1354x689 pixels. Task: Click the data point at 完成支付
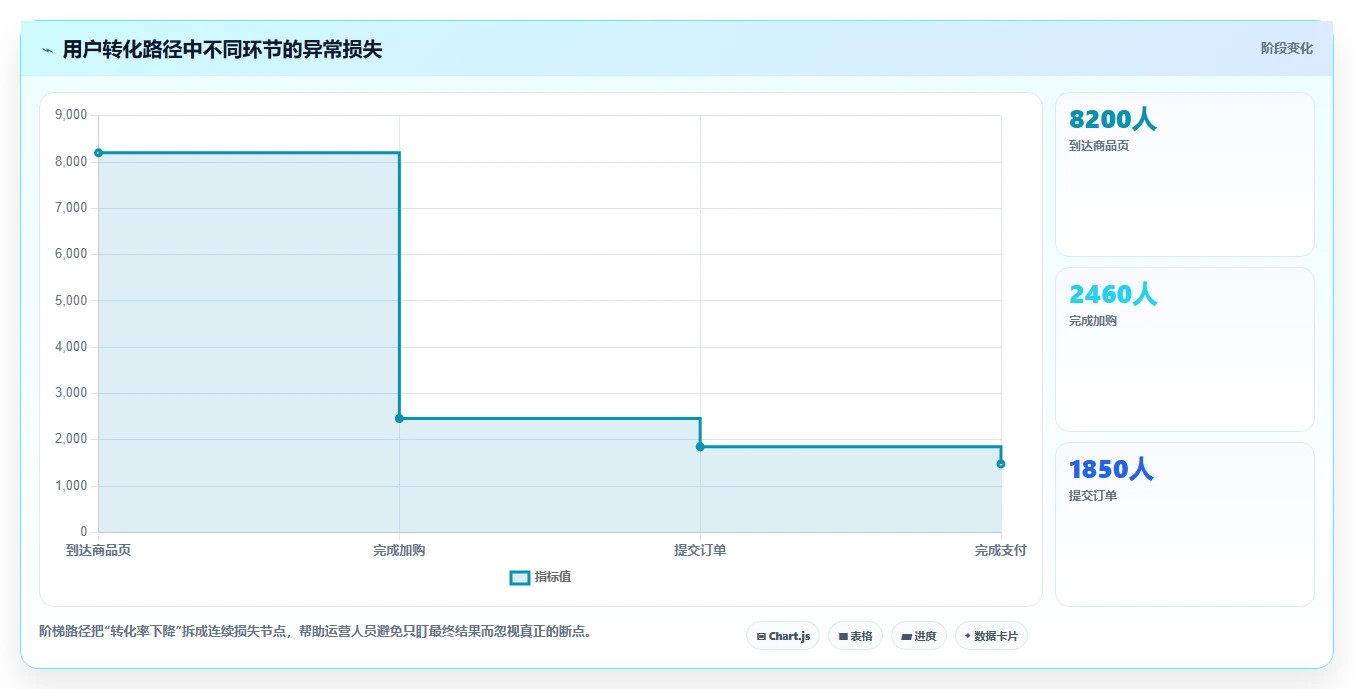tap(1001, 464)
